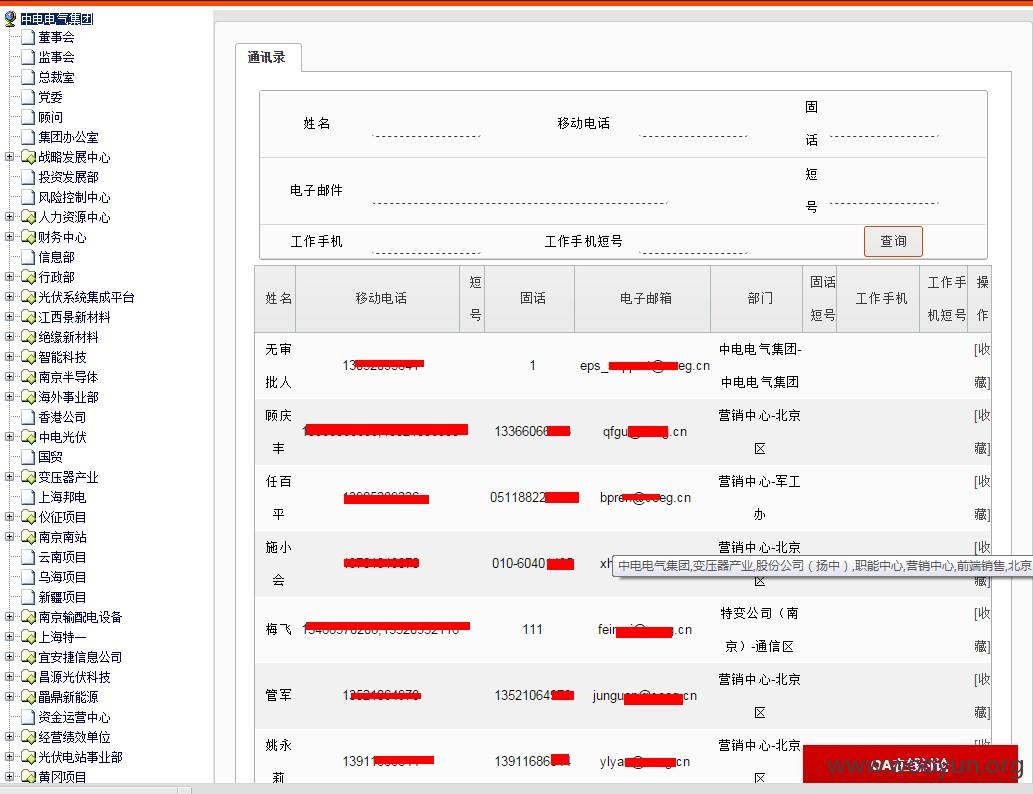1033x794 pixels.
Task: Click the folder icon next to 光伏系统集成平台
Action: click(28, 297)
